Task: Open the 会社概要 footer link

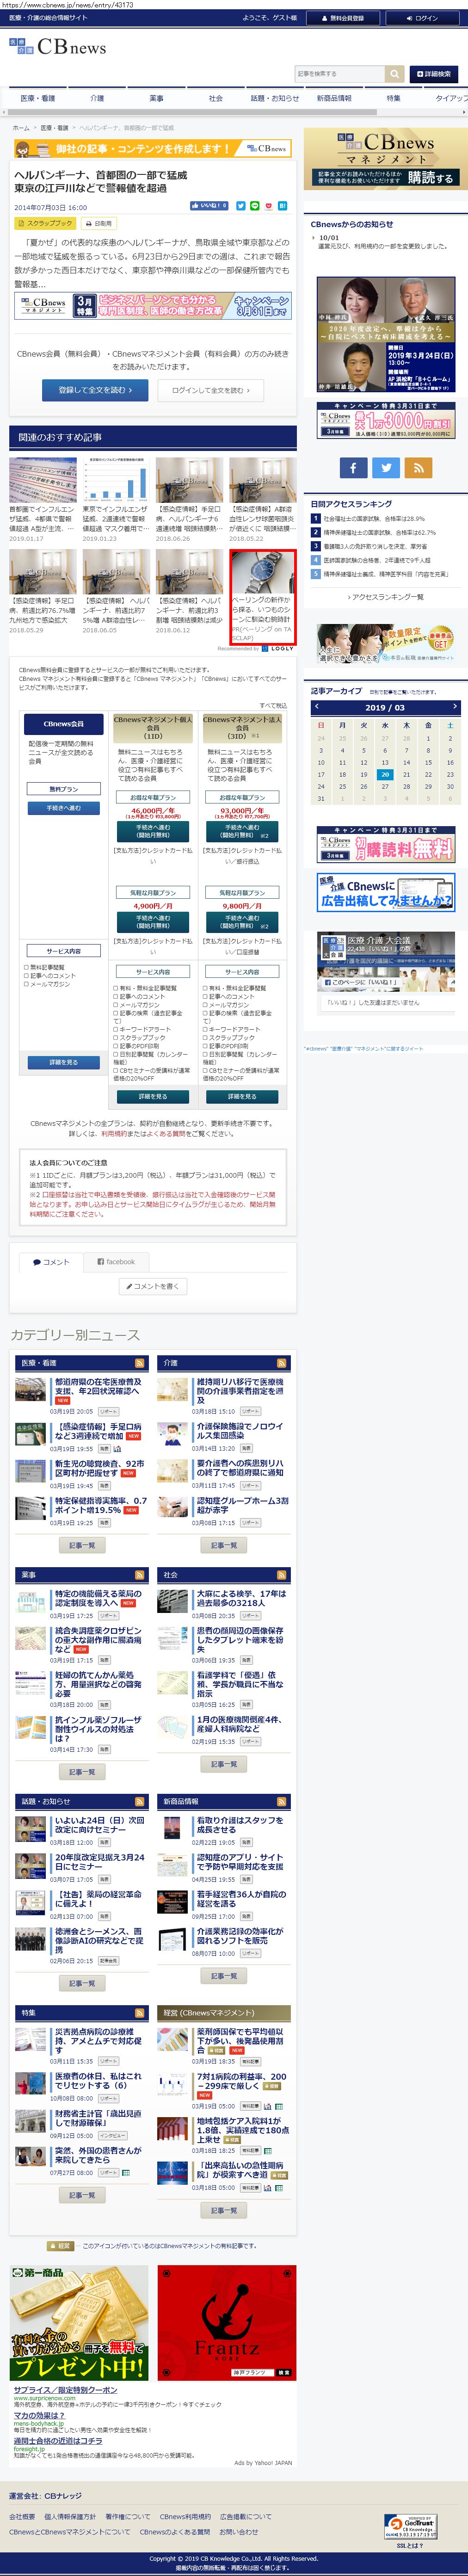Action: [22, 2517]
